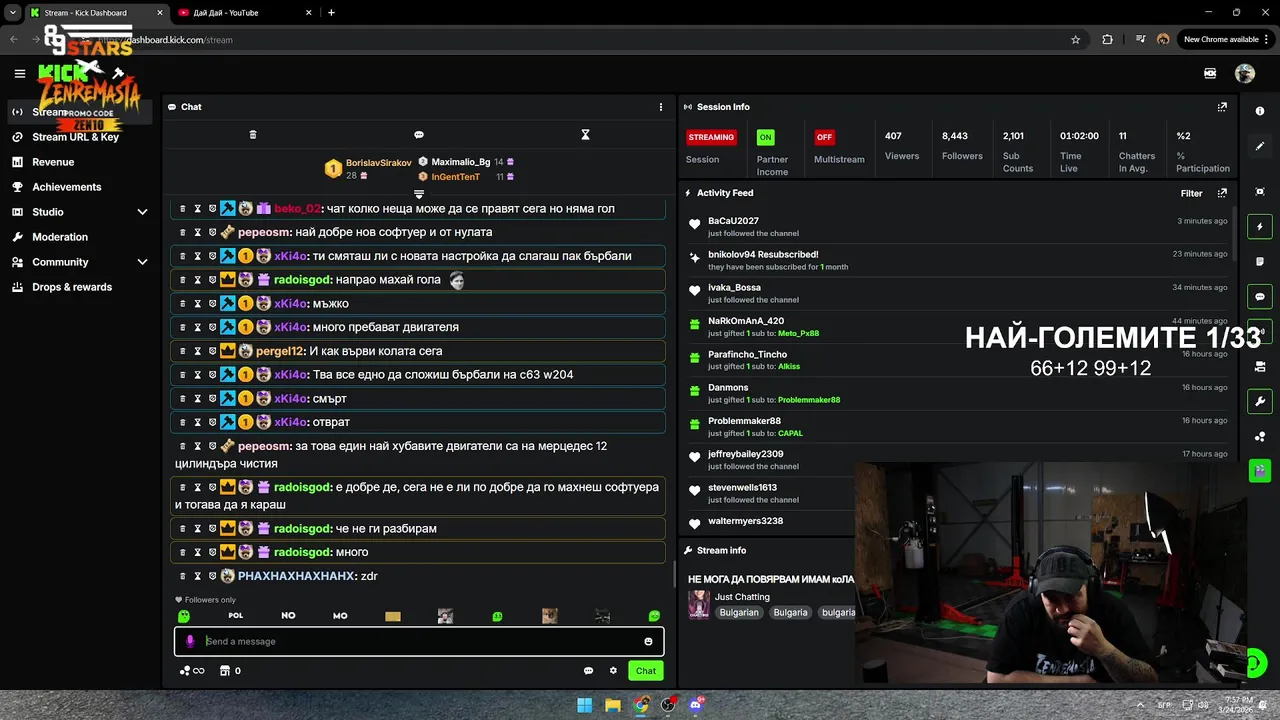Screen dimensions: 1280x720
Task: Click the pencil edit icon in right sidebar
Action: click(x=1260, y=146)
